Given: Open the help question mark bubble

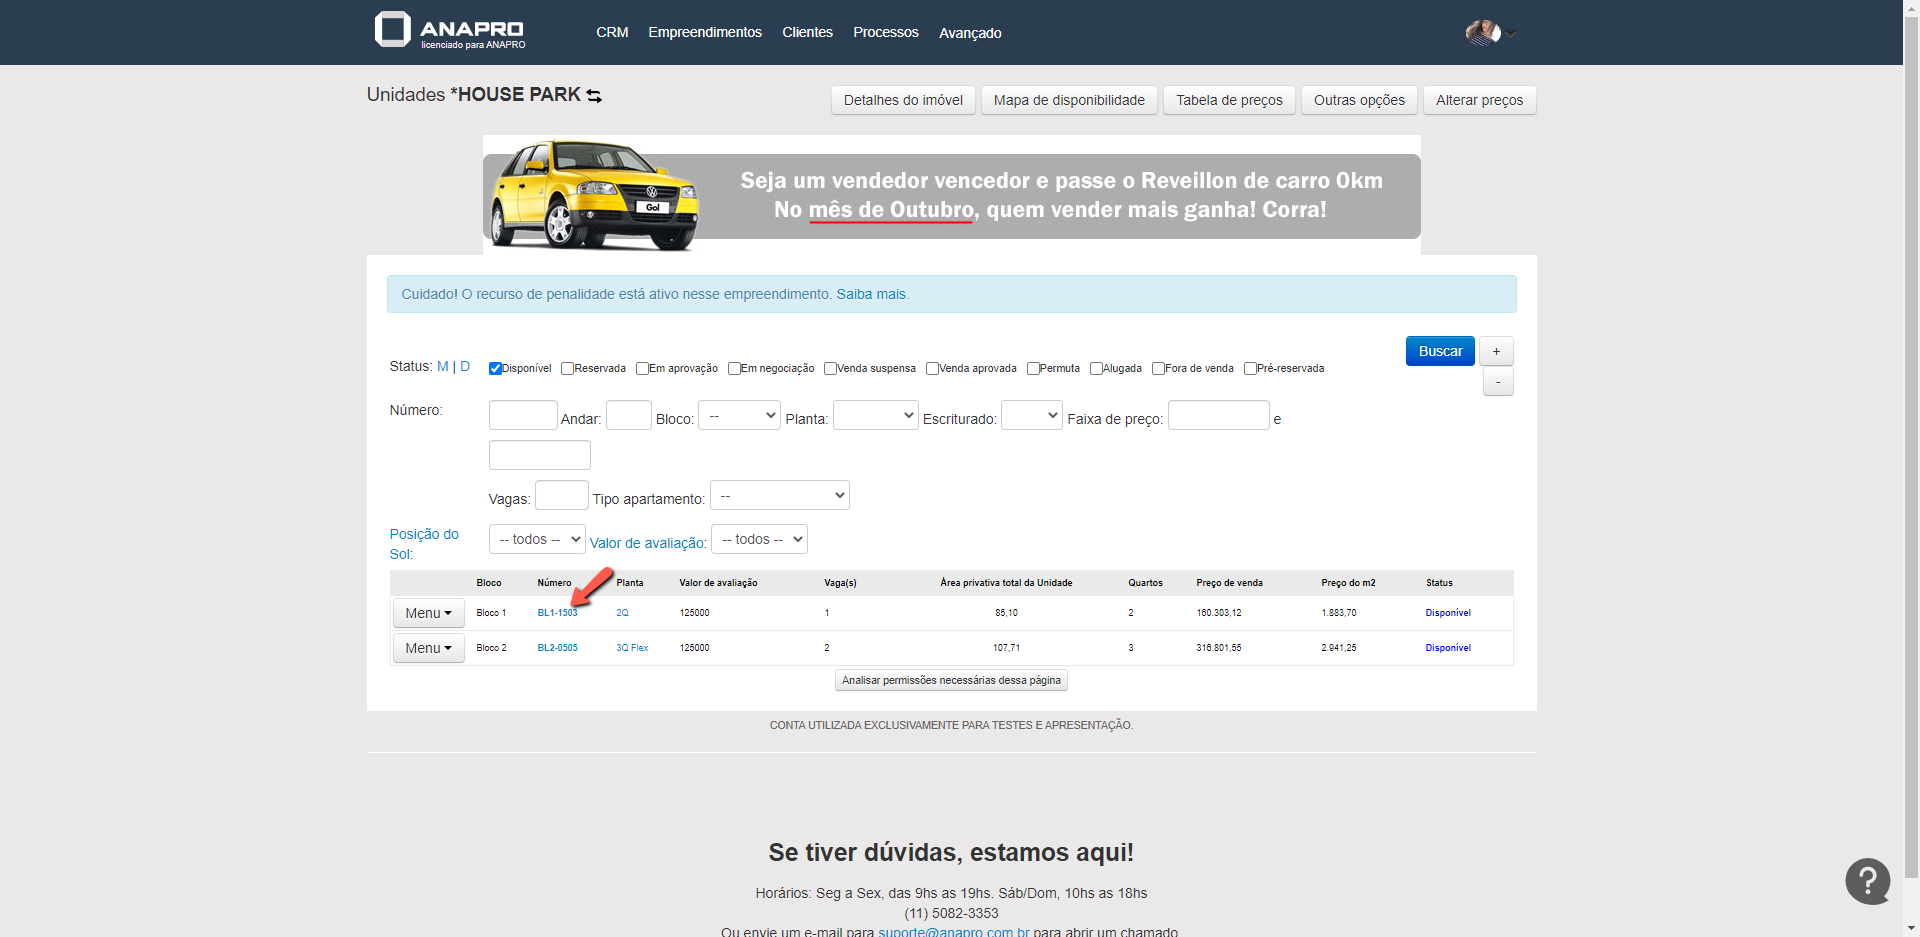Looking at the screenshot, I should 1867,881.
